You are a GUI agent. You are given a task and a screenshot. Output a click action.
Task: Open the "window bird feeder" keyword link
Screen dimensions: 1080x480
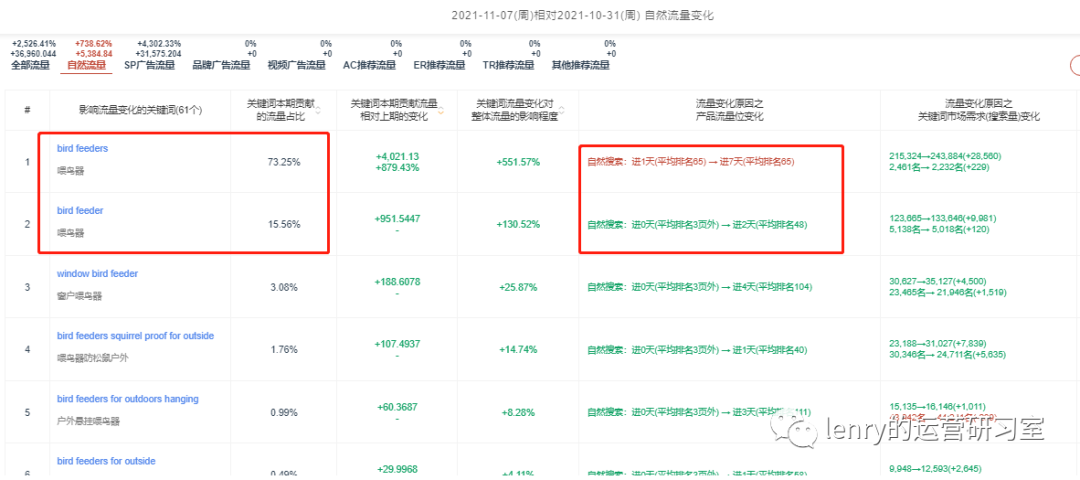click(97, 273)
